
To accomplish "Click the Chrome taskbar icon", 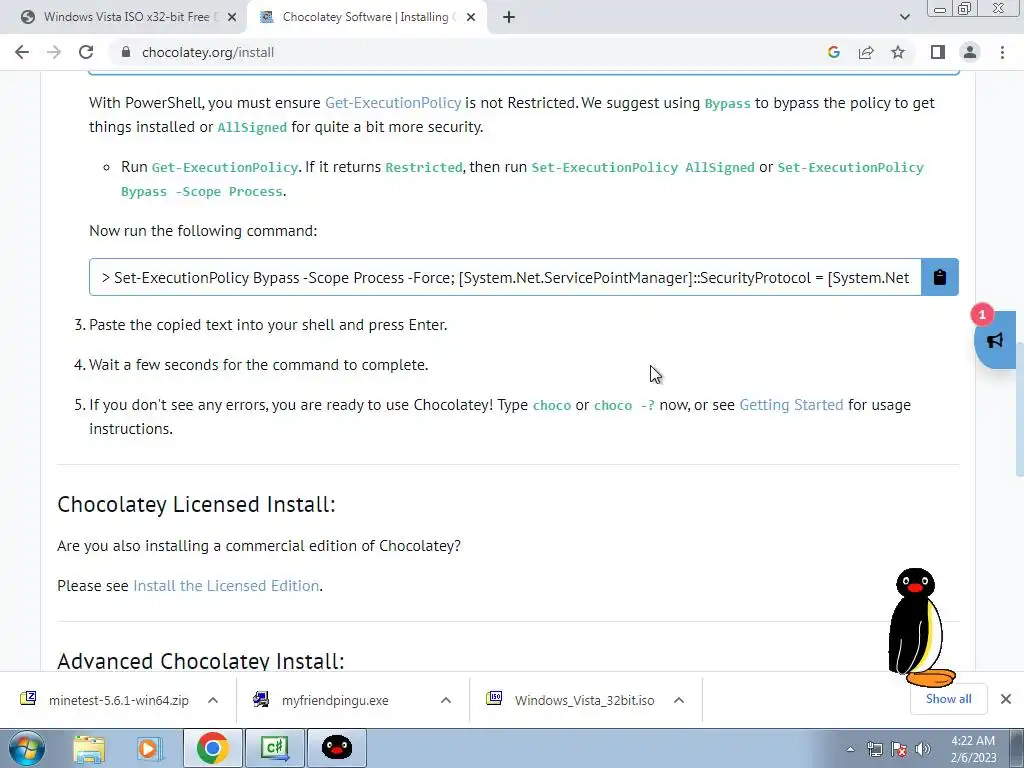I will tap(212, 748).
